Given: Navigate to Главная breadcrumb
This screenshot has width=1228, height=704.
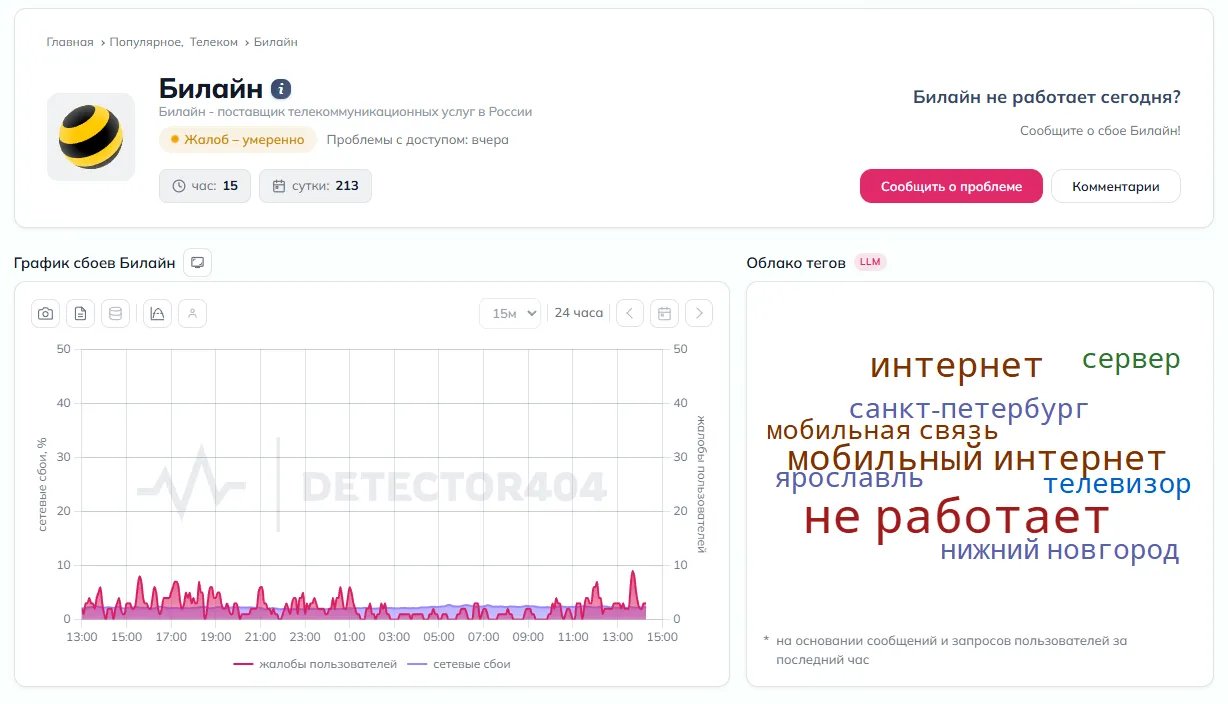Looking at the screenshot, I should [70, 42].
